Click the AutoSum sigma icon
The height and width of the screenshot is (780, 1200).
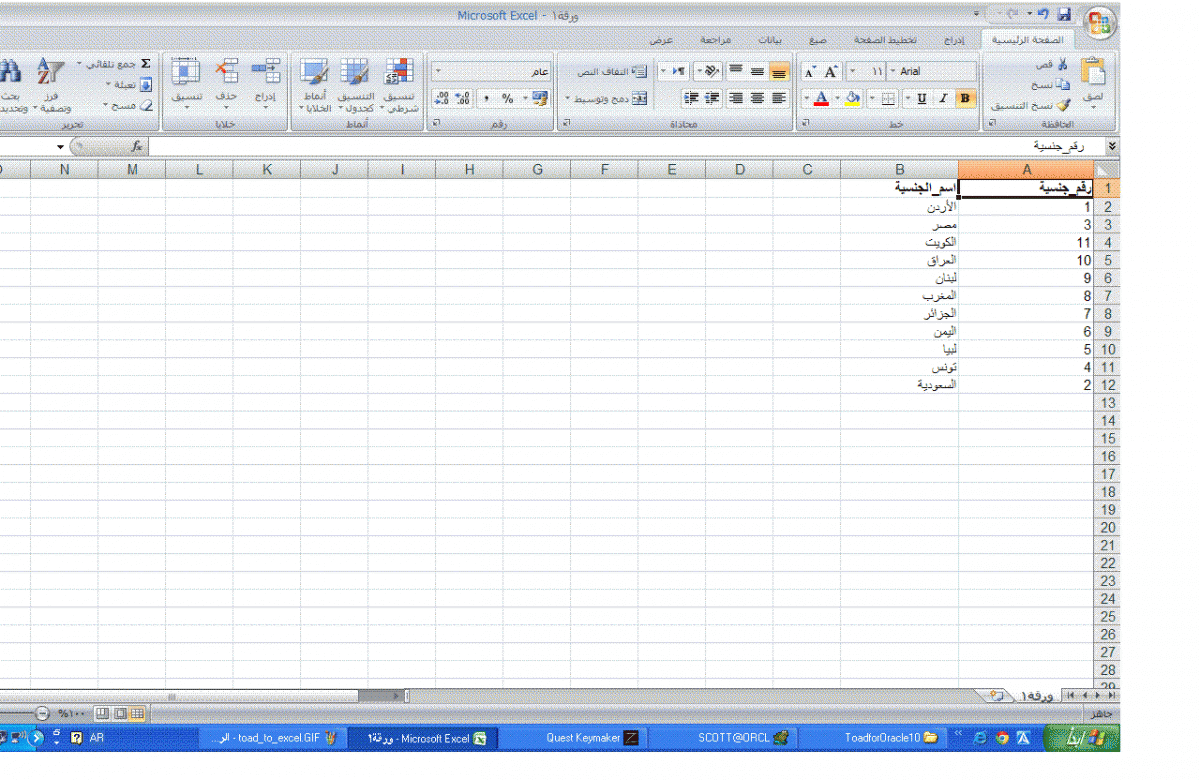(145, 63)
